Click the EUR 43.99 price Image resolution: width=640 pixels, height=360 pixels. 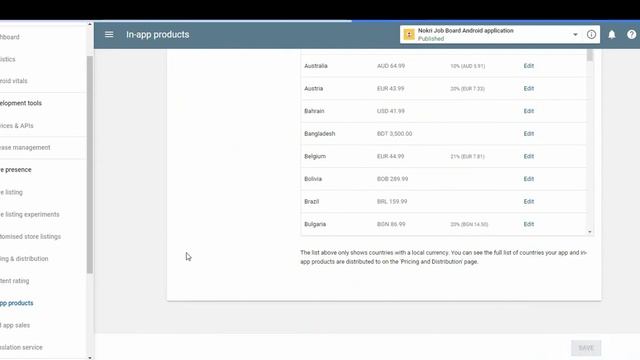tap(391, 88)
